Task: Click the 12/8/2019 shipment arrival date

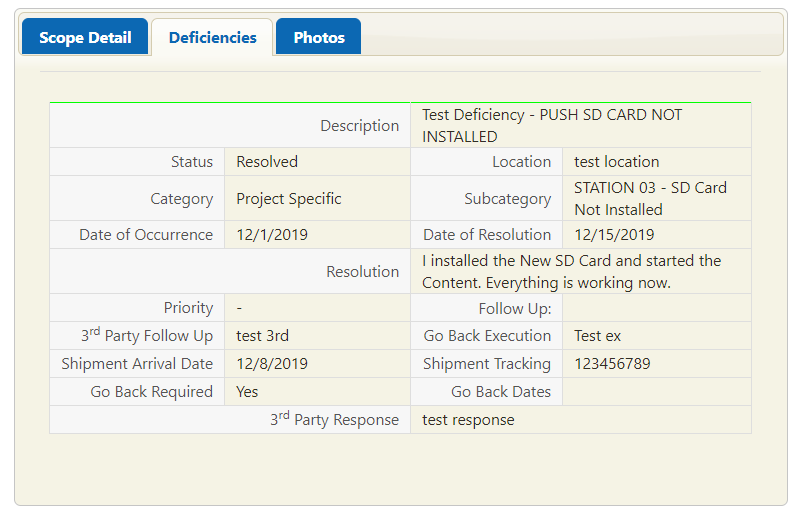Action: 272,364
